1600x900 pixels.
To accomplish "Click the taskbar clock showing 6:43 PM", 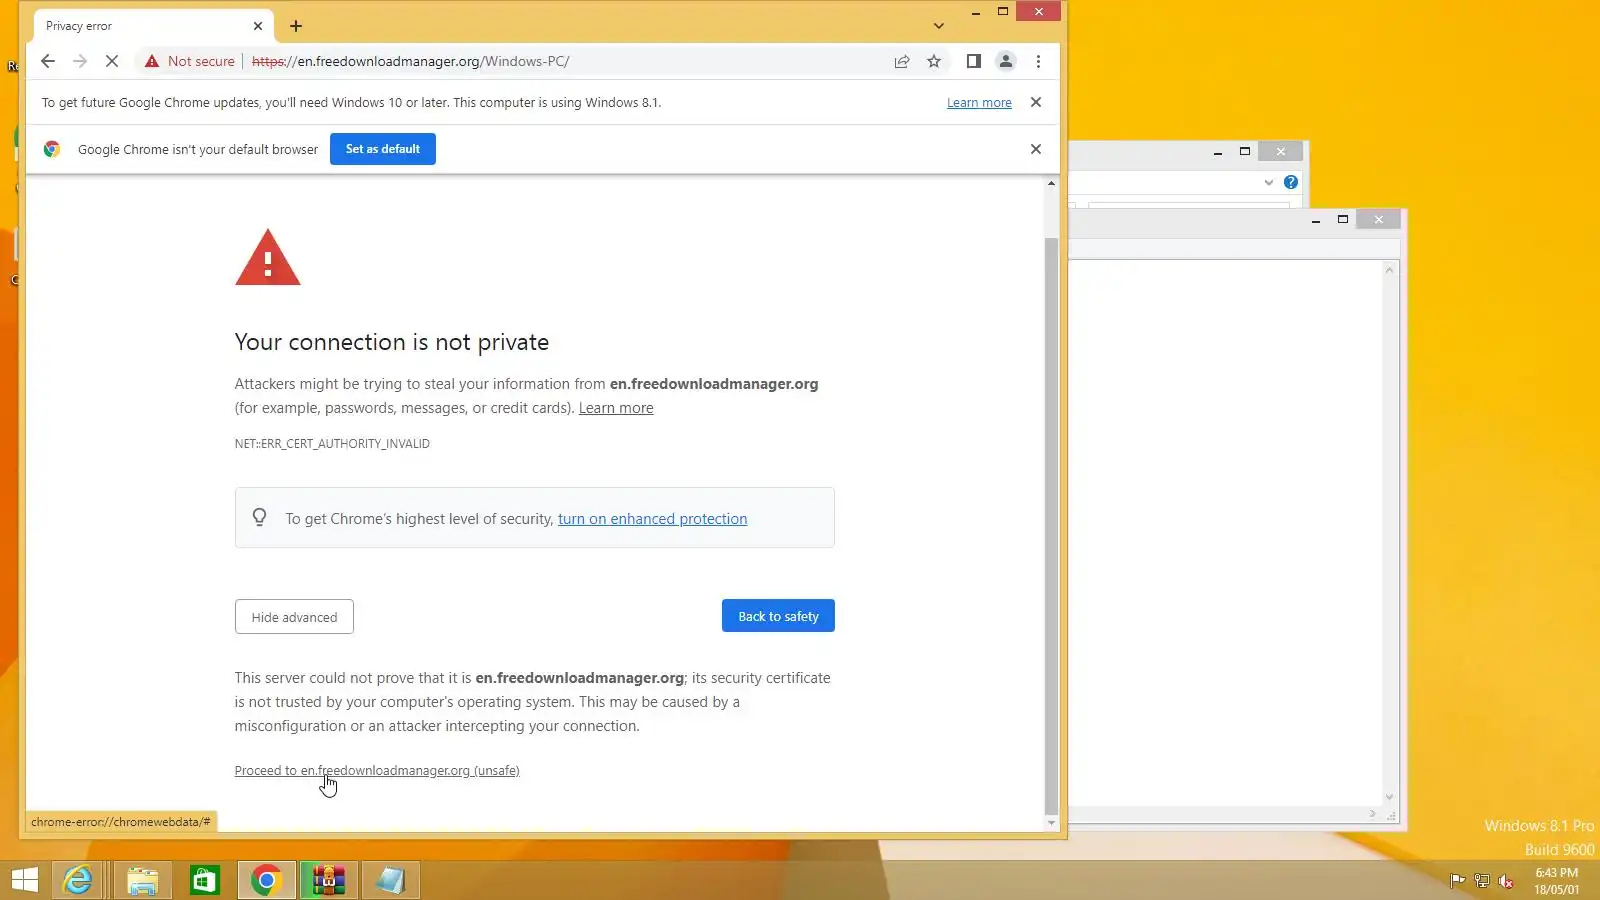I will (x=1557, y=881).
